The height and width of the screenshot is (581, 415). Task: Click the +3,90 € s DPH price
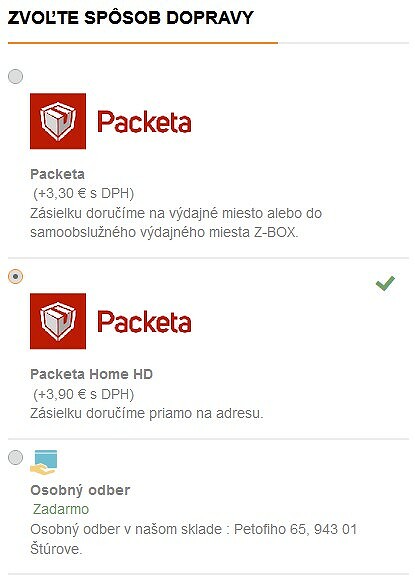tap(84, 394)
